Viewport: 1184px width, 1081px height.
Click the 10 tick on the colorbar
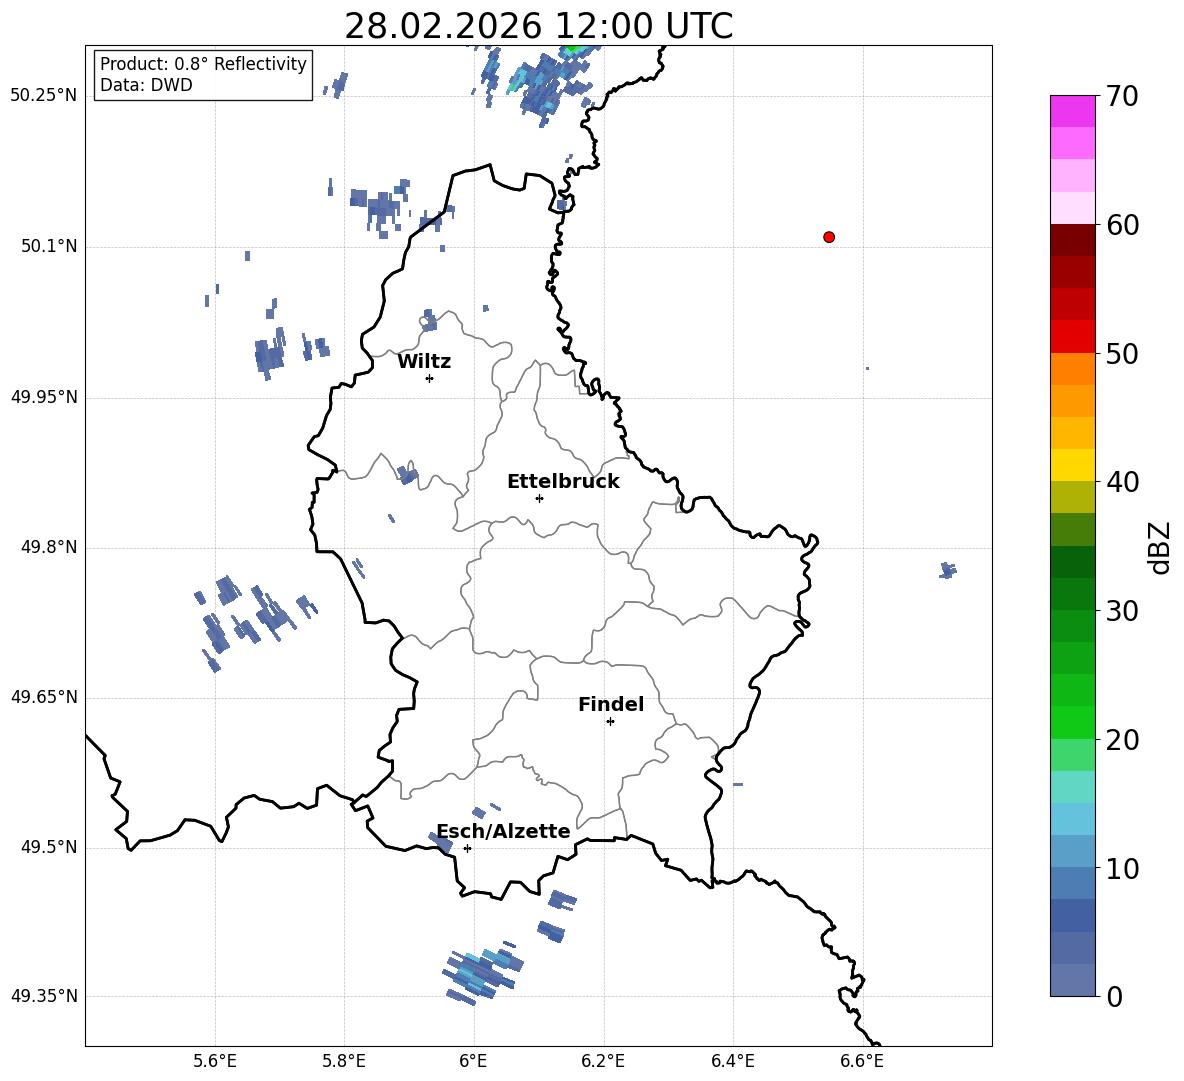(x=1122, y=868)
